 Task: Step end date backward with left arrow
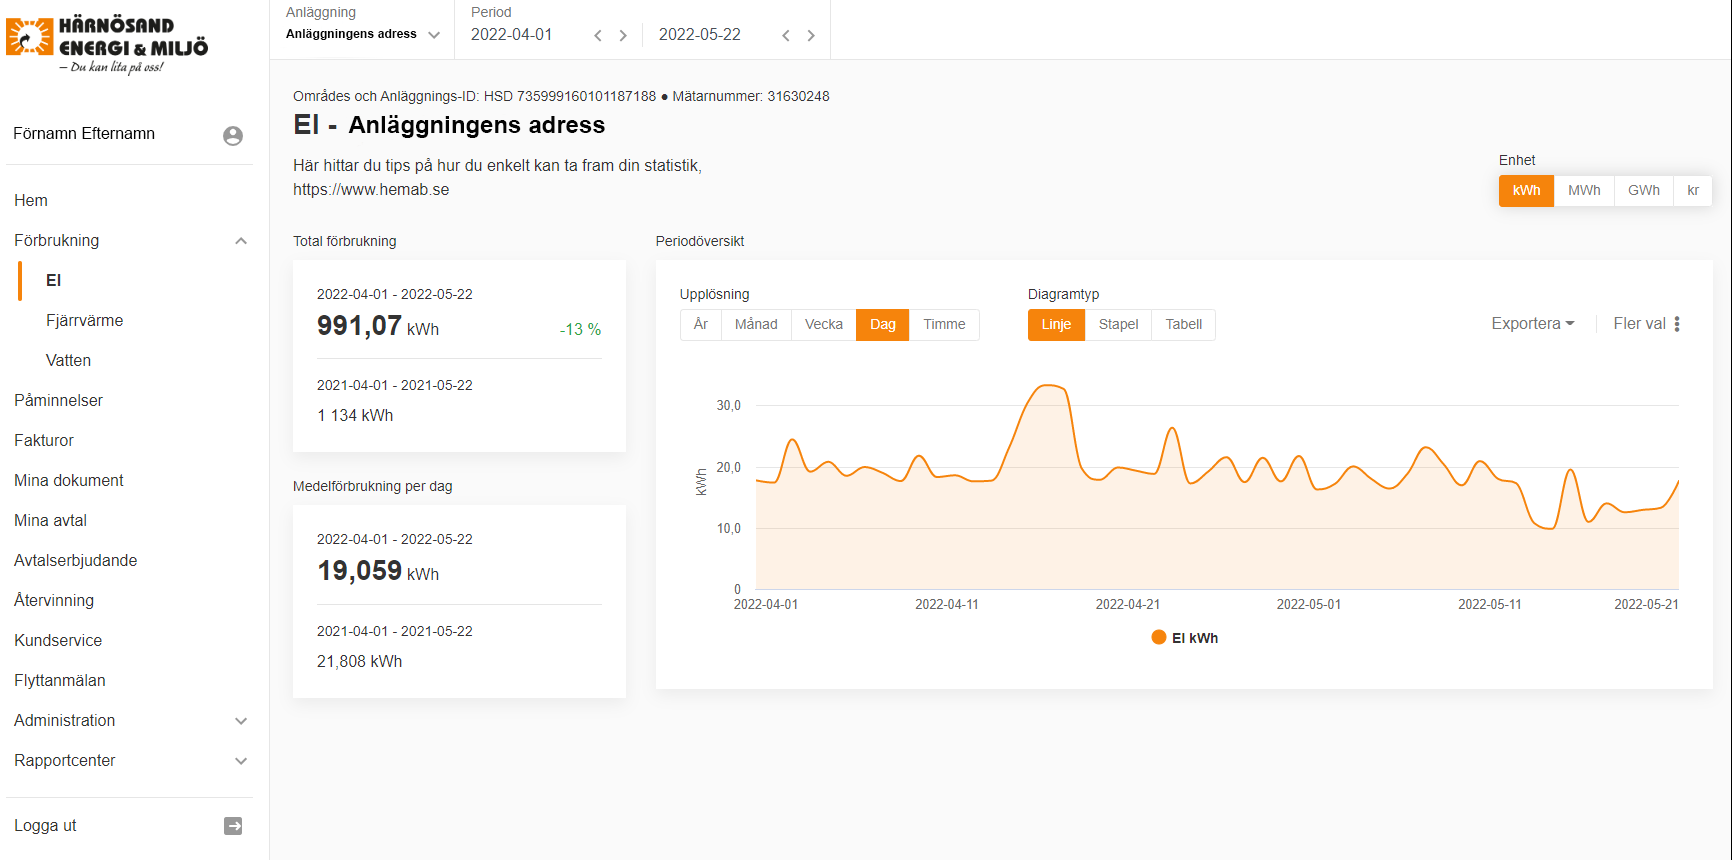click(786, 36)
